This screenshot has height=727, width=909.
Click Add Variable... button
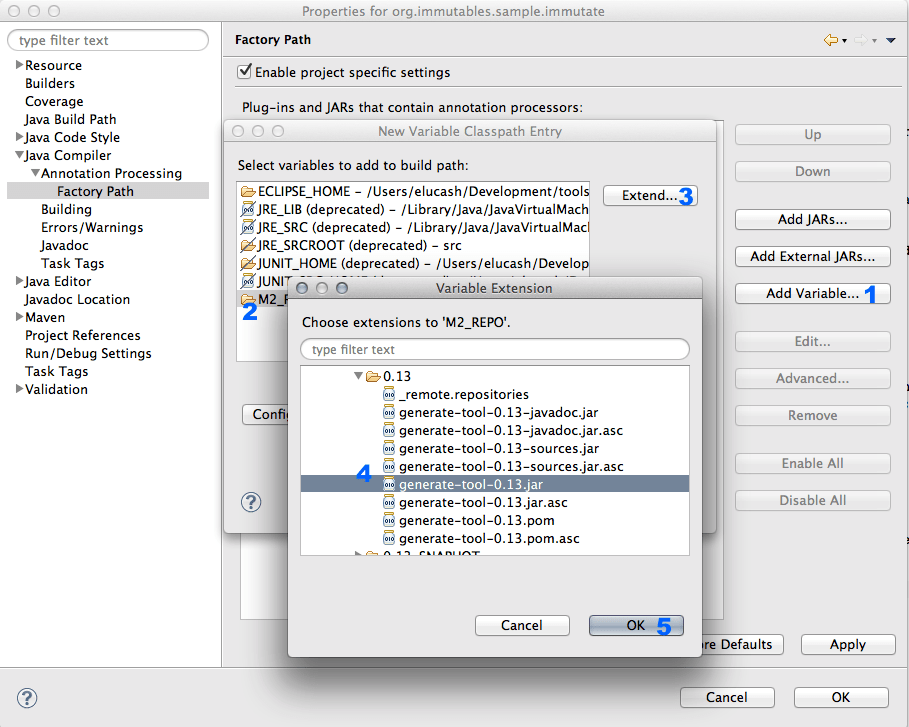[813, 293]
